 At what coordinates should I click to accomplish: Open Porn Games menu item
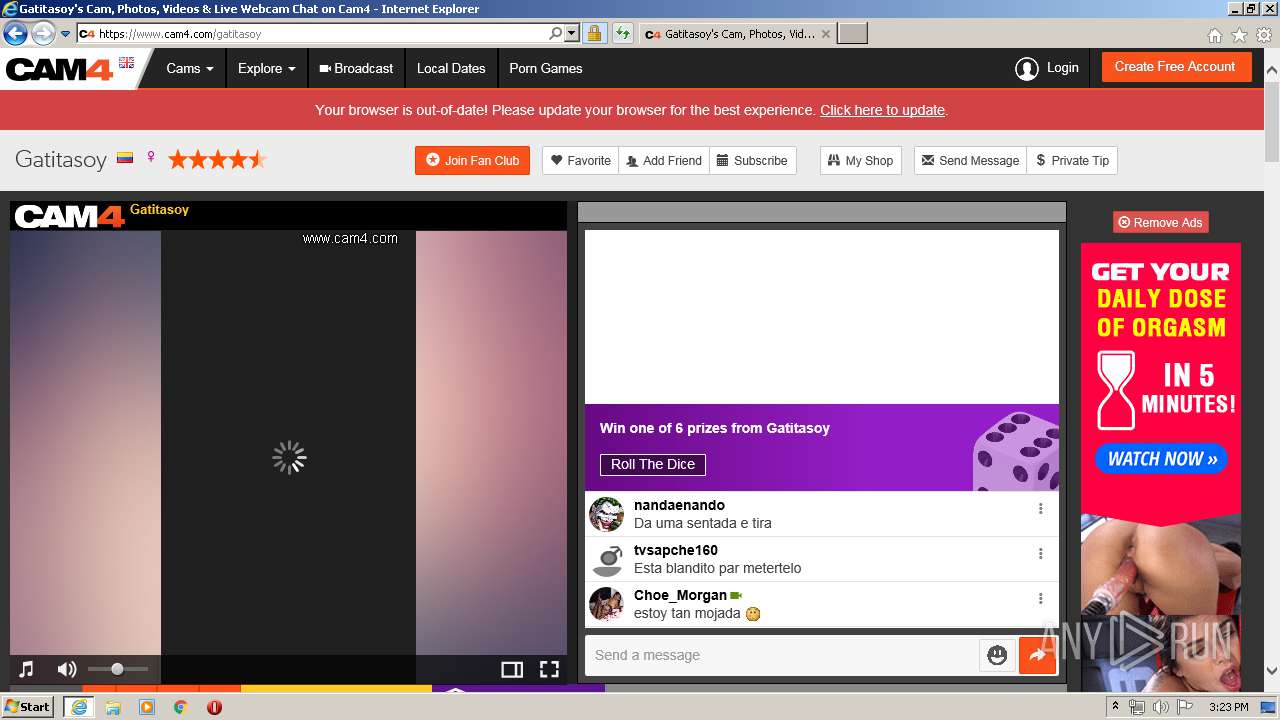point(545,69)
